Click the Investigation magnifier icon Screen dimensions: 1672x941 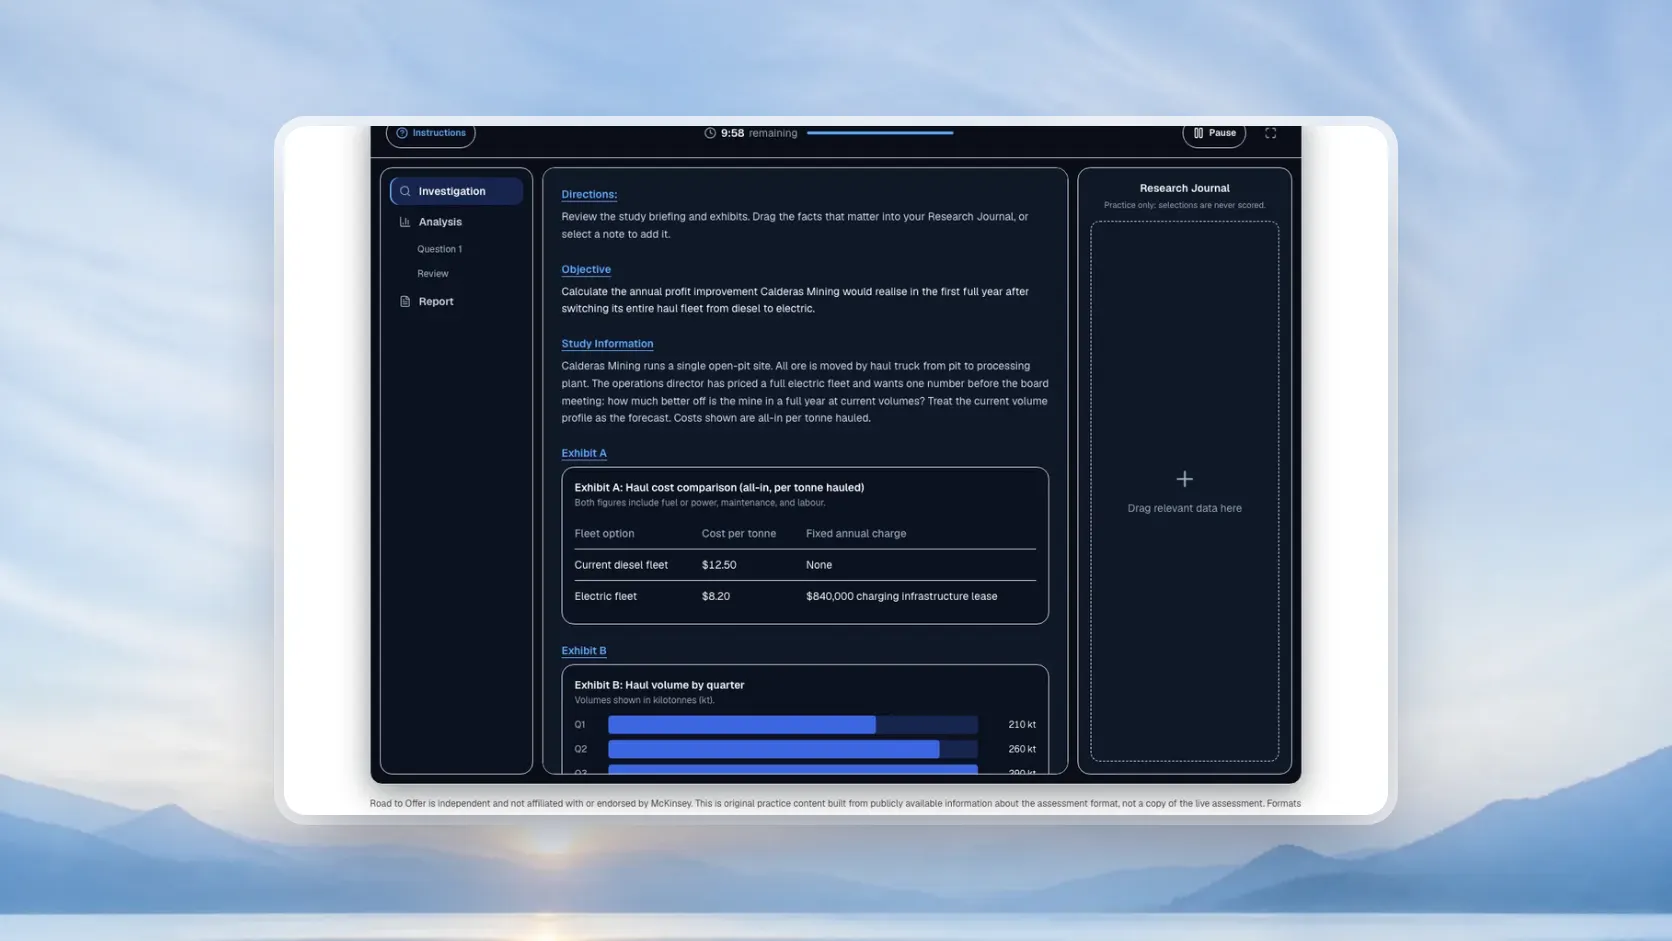point(405,191)
